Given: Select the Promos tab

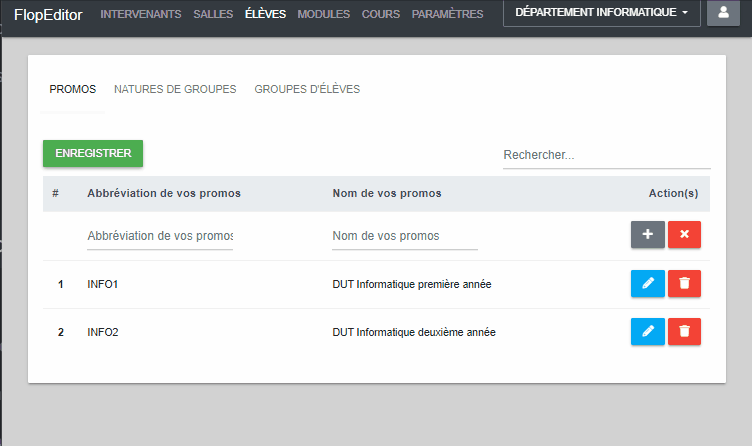Looking at the screenshot, I should click(73, 89).
